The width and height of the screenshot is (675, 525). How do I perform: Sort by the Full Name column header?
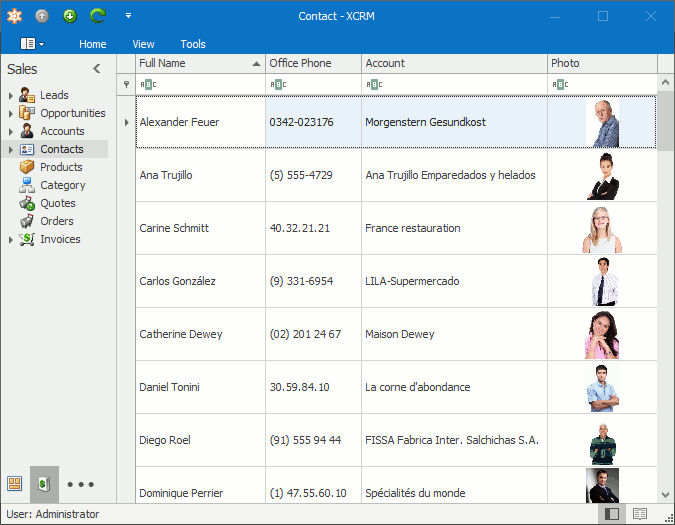[x=201, y=63]
